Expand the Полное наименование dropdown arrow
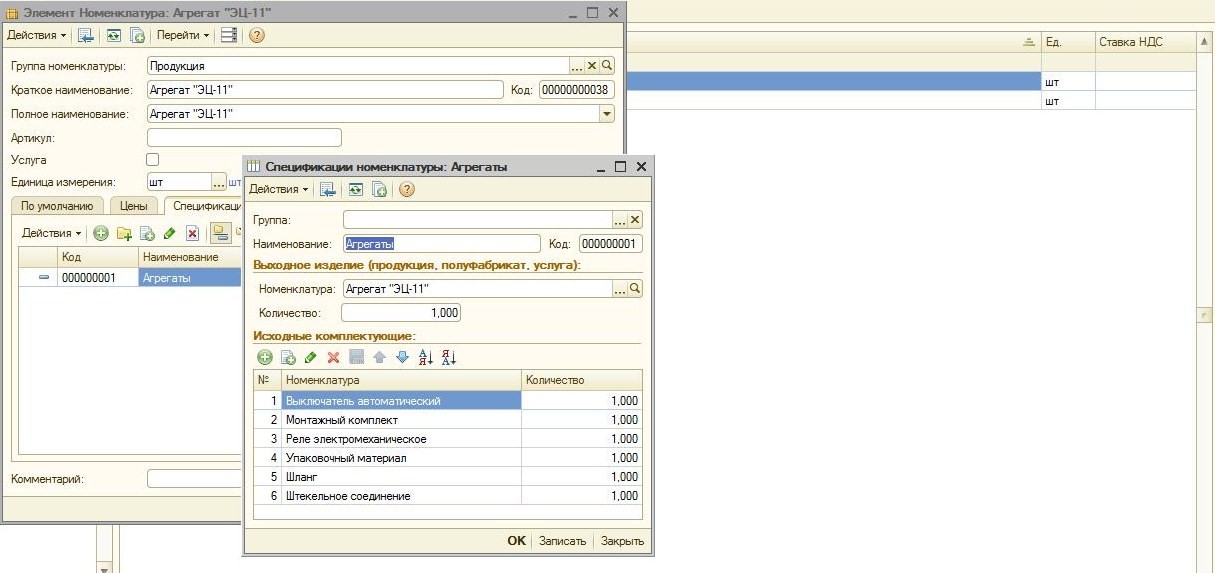Viewport: 1215px width, 573px height. 606,114
